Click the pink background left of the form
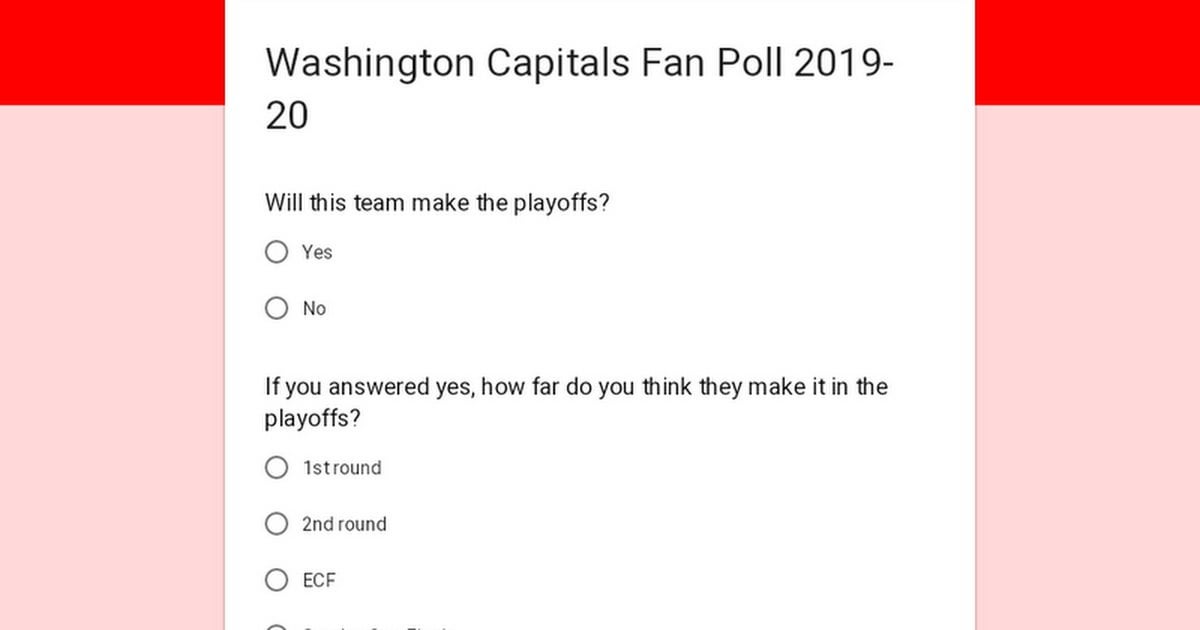The image size is (1200, 630). tap(112, 367)
